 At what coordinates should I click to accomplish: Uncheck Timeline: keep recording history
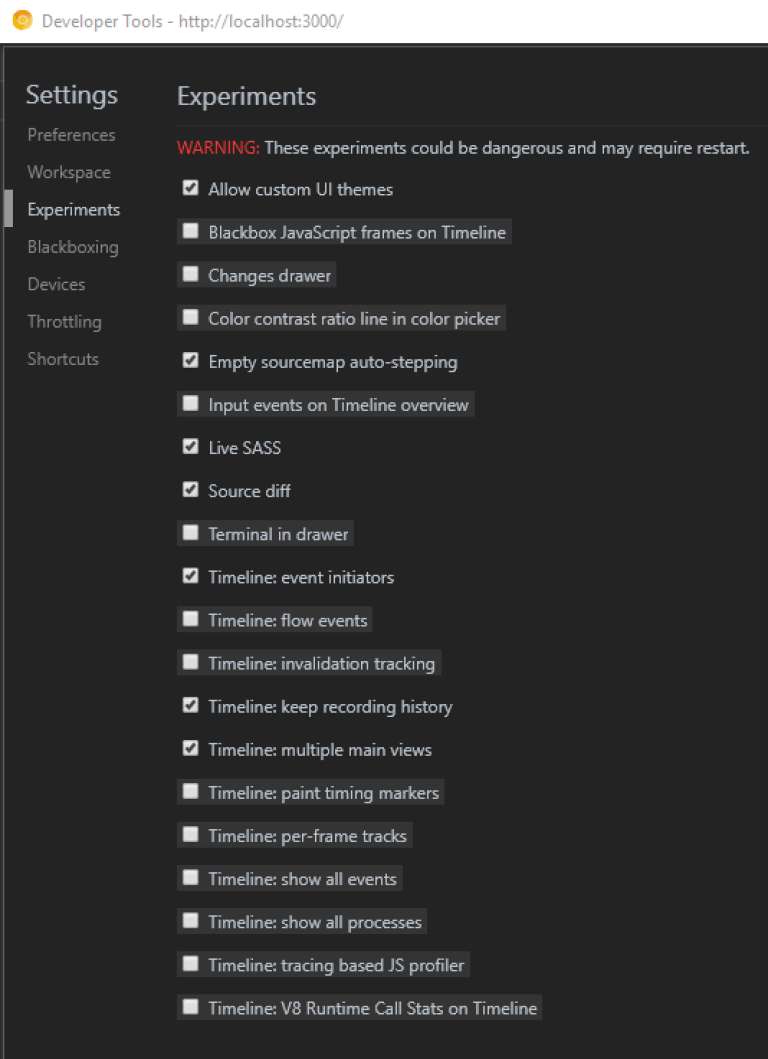tap(191, 705)
